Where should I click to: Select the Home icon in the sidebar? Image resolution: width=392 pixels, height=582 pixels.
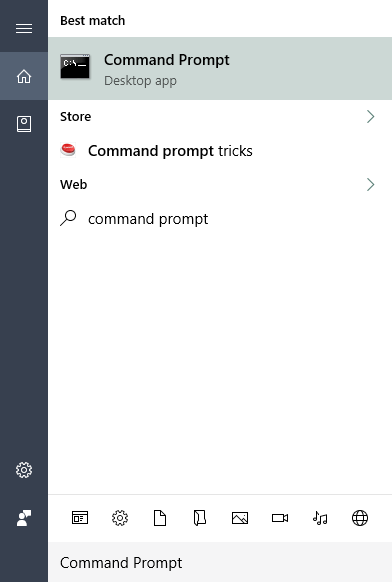24,76
